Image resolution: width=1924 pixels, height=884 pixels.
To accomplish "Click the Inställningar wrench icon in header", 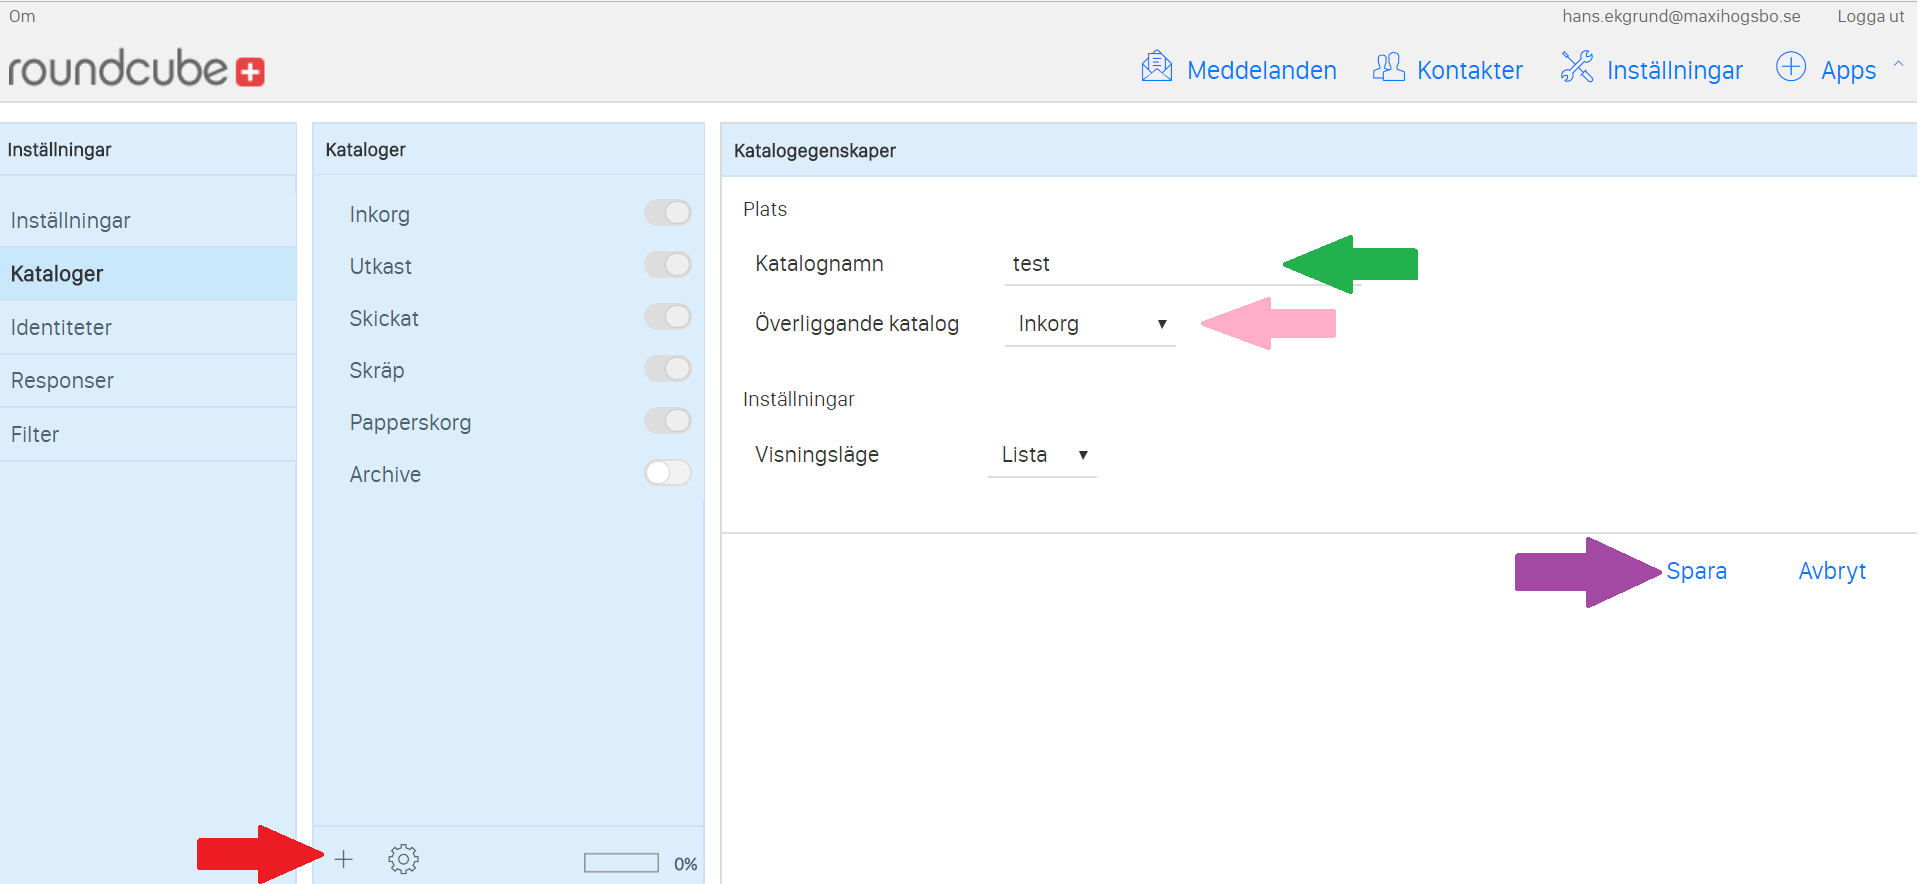I will 1577,67.
